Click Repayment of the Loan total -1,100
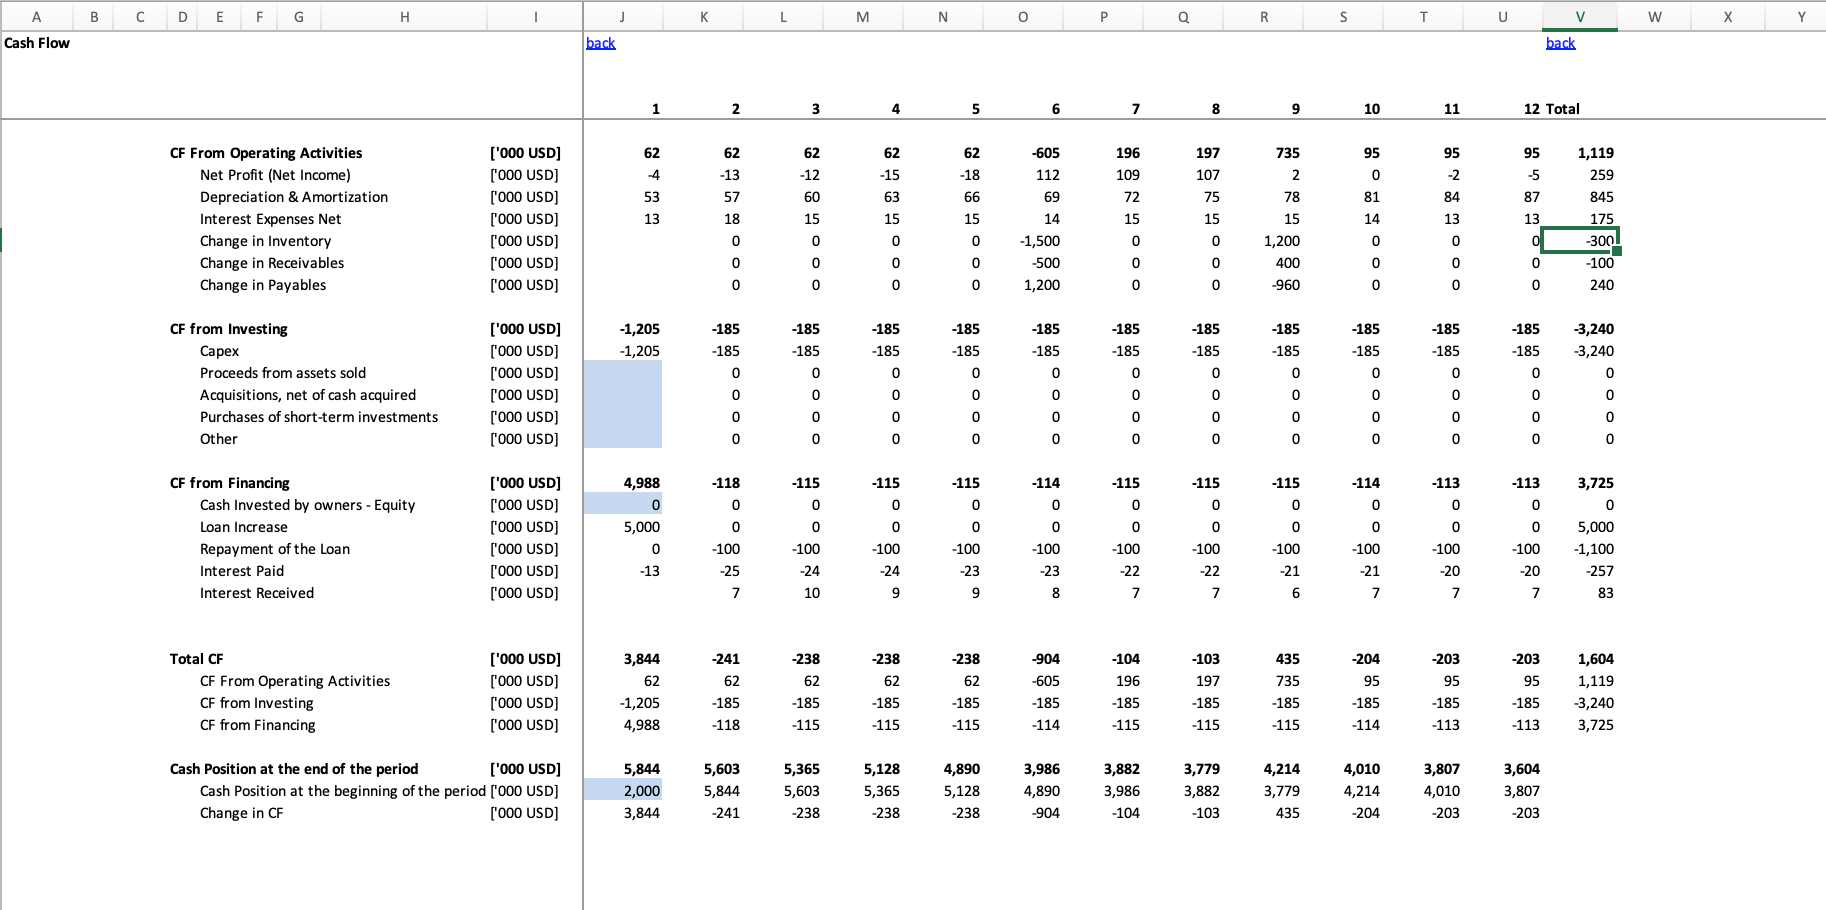This screenshot has width=1826, height=910. tap(1594, 549)
